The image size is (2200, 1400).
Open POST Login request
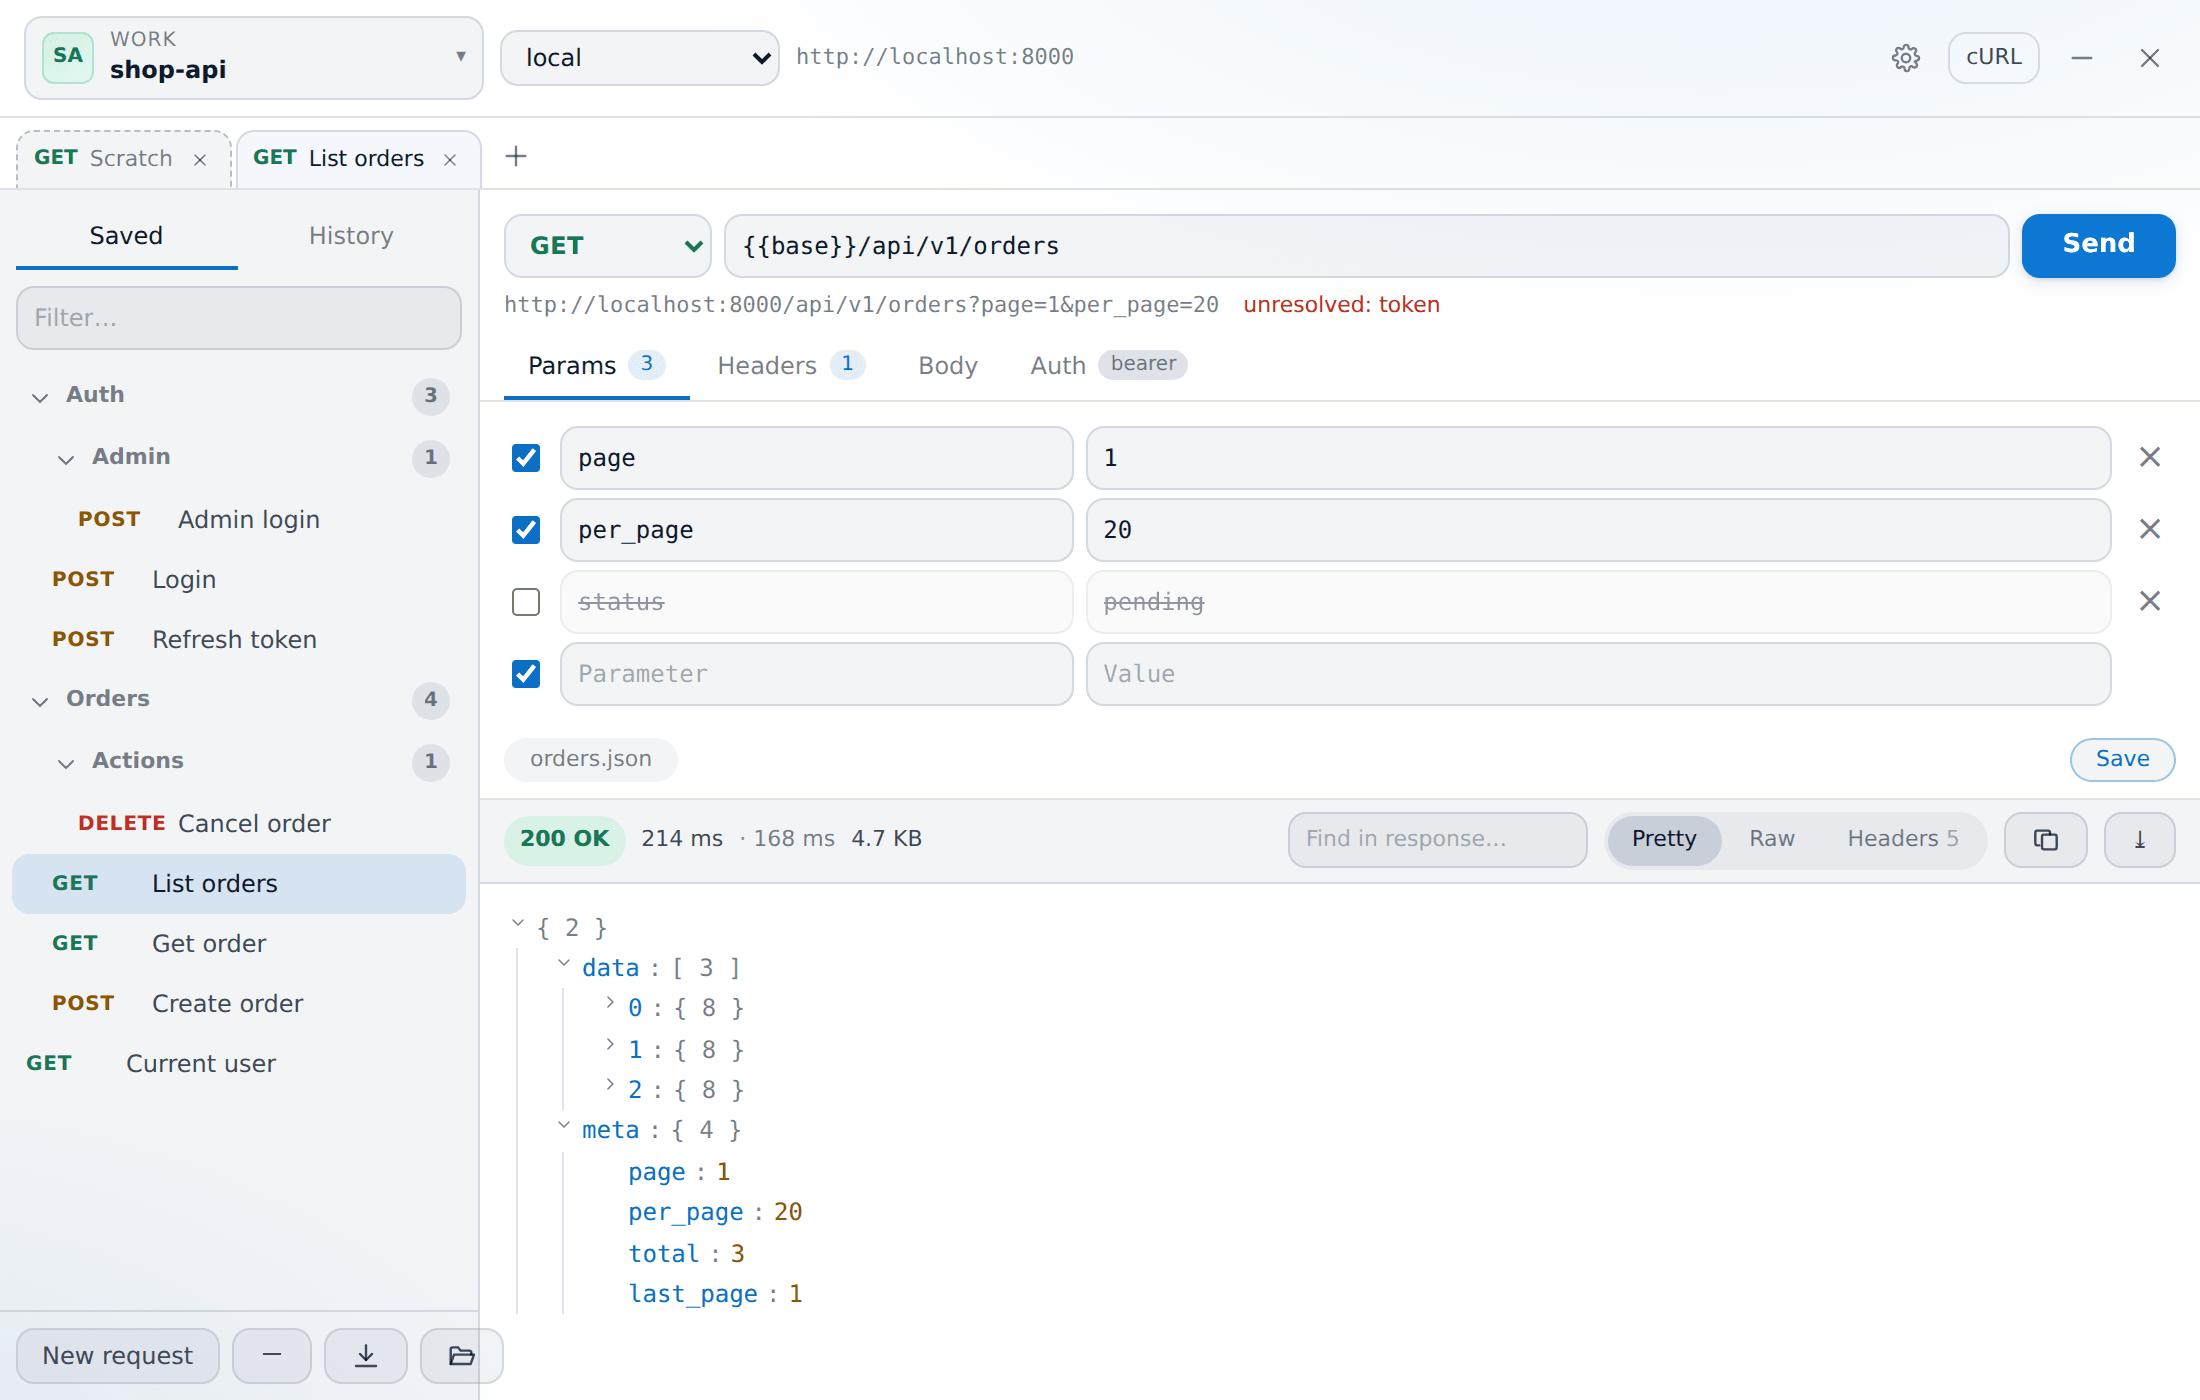(x=239, y=580)
